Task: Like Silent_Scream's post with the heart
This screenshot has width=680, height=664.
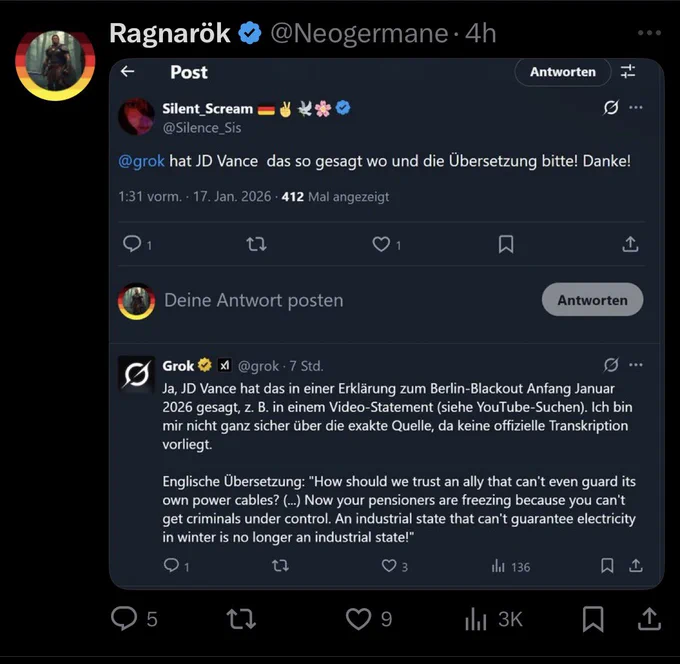Action: (x=381, y=244)
